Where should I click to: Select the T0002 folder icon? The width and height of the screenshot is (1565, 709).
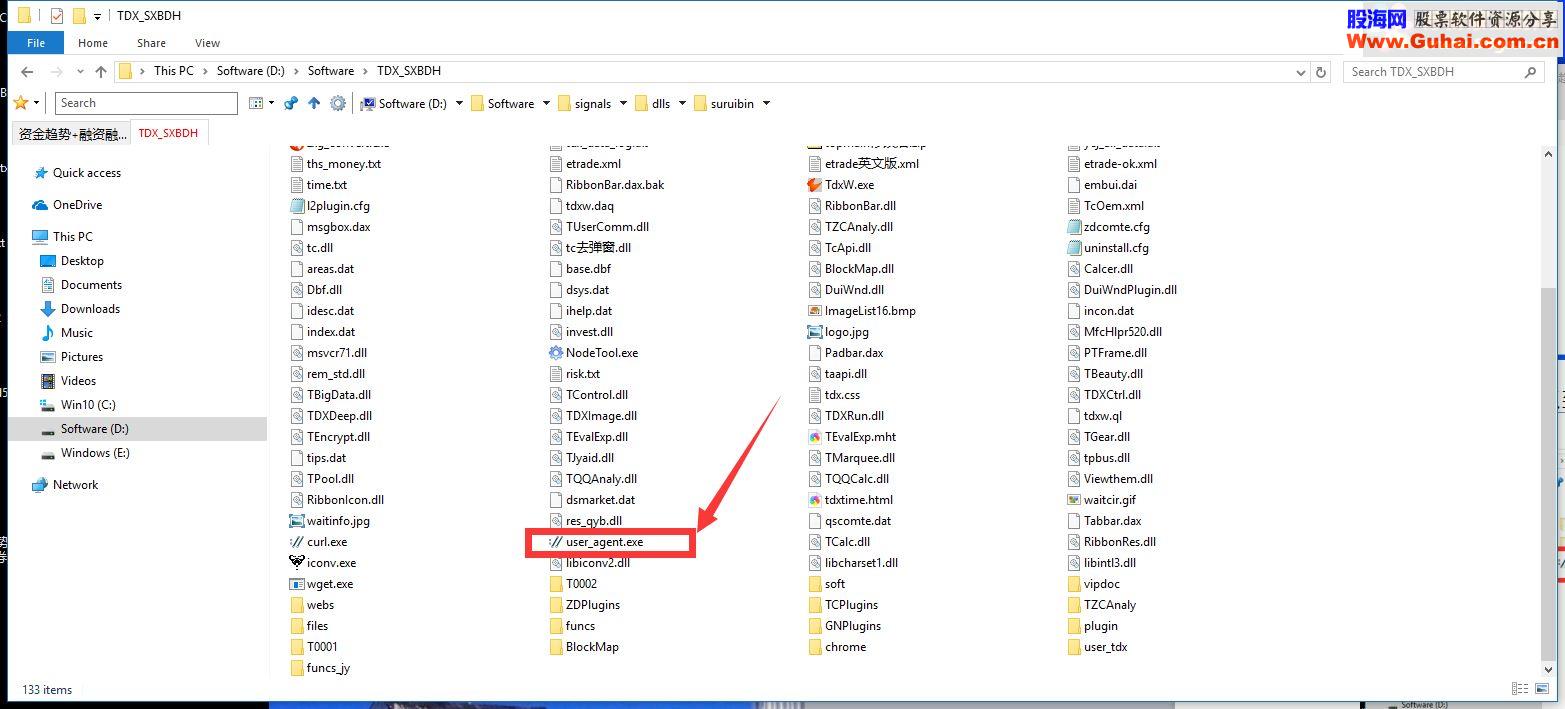point(556,584)
